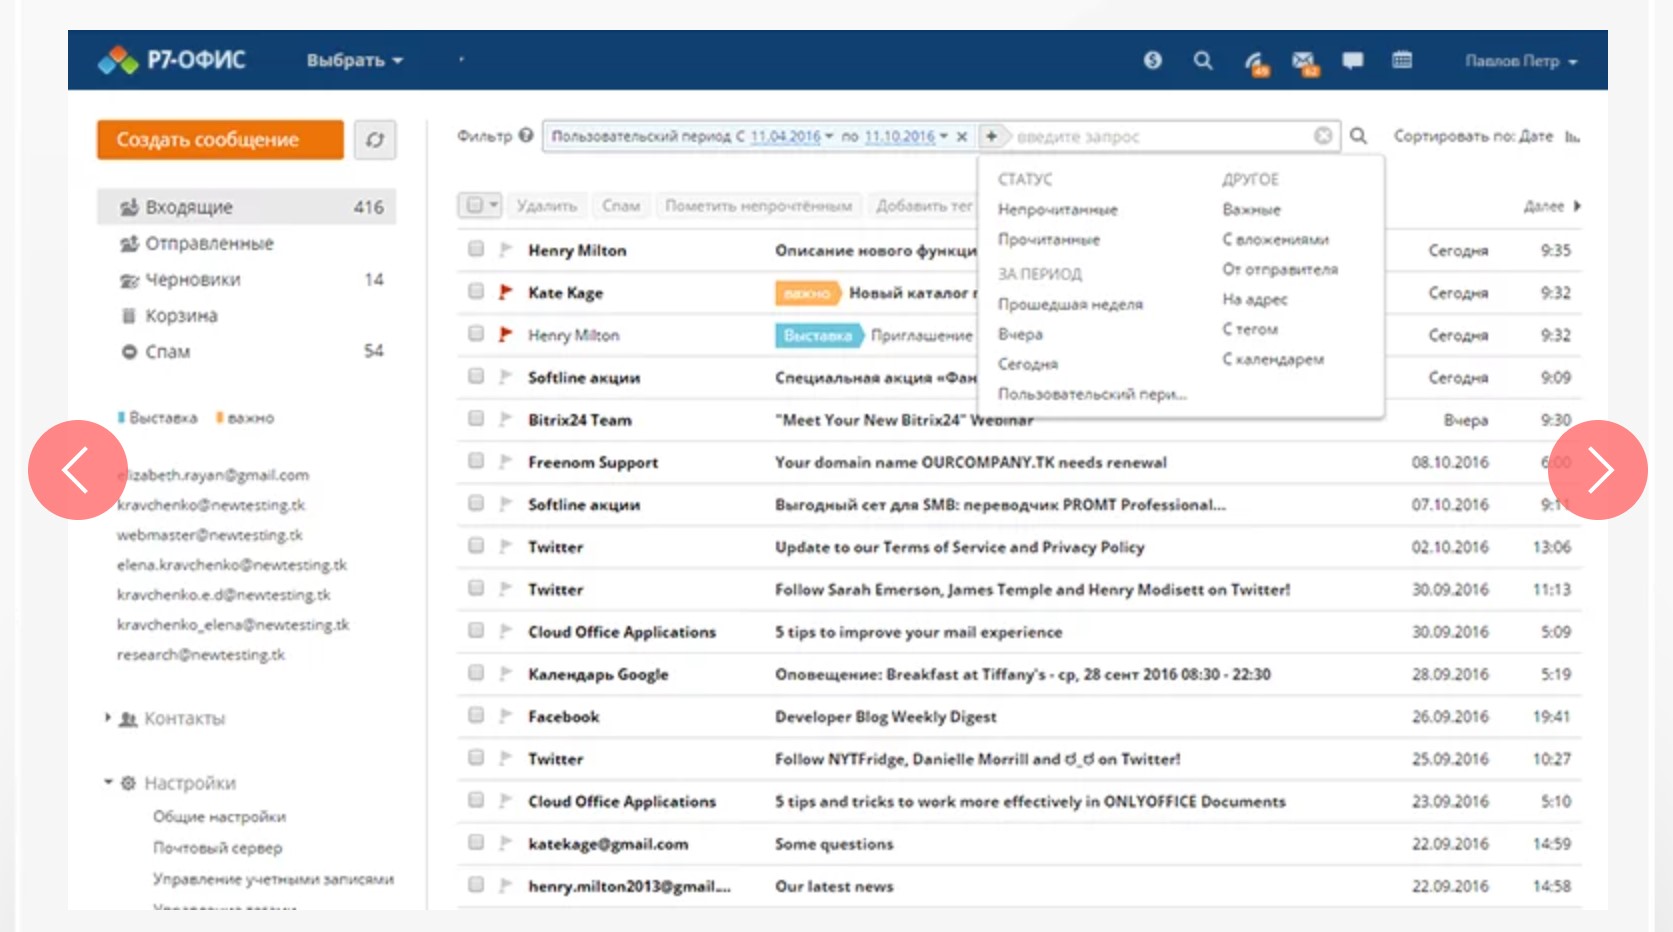1673x932 pixels.
Task: Click the refresh mail icon button
Action: point(375,140)
